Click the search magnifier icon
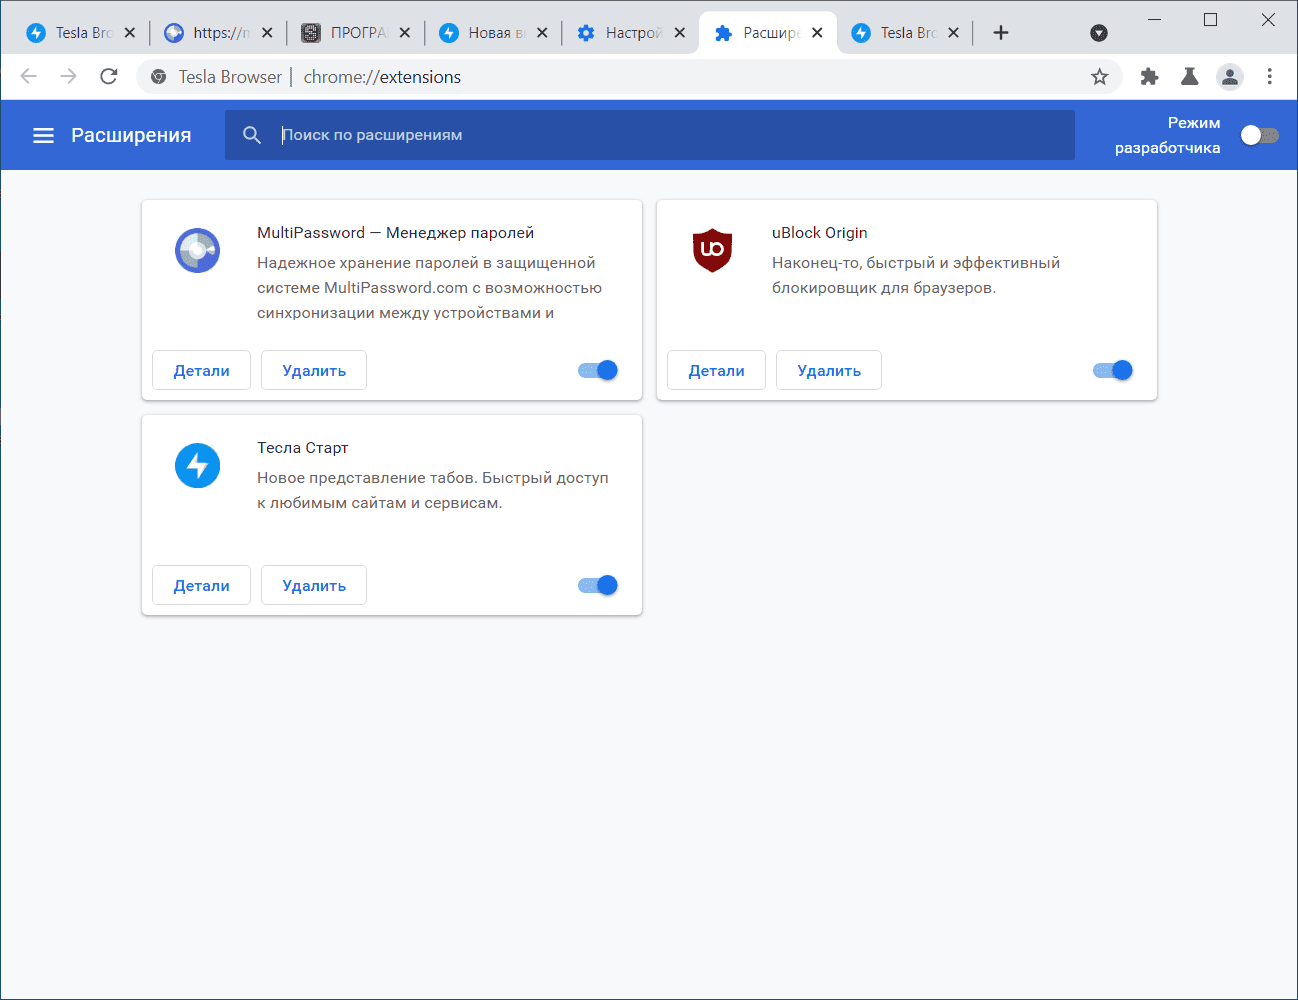The width and height of the screenshot is (1298, 1000). 252,135
